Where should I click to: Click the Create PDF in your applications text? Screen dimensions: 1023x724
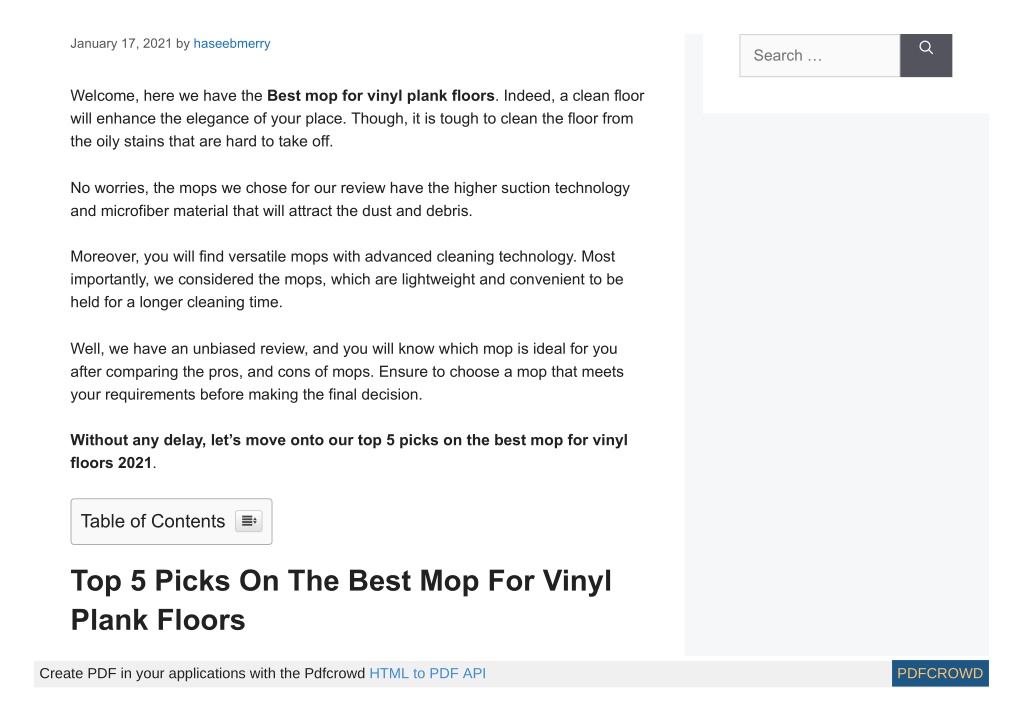(202, 673)
